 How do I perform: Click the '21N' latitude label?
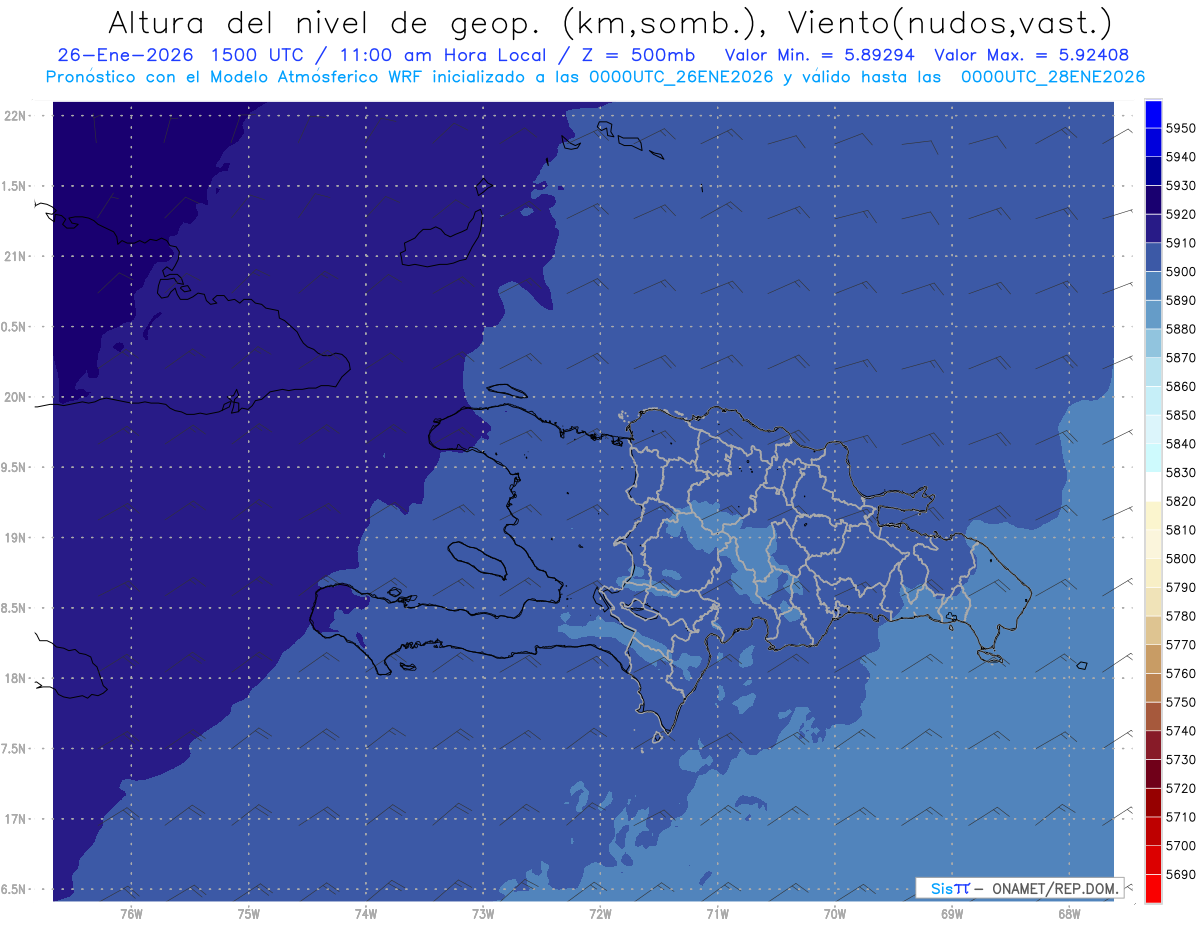pyautogui.click(x=15, y=257)
